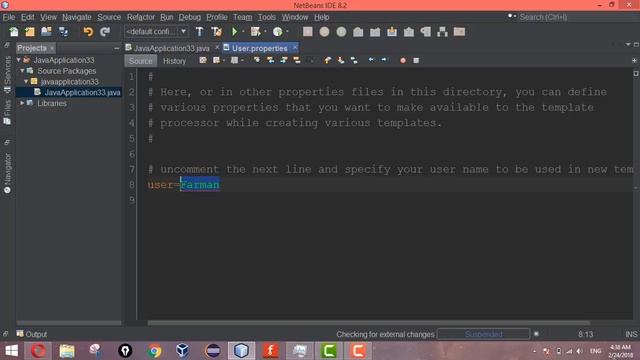This screenshot has width=640, height=360.
Task: Open the Run Project dropdown arrow
Action: 243,32
